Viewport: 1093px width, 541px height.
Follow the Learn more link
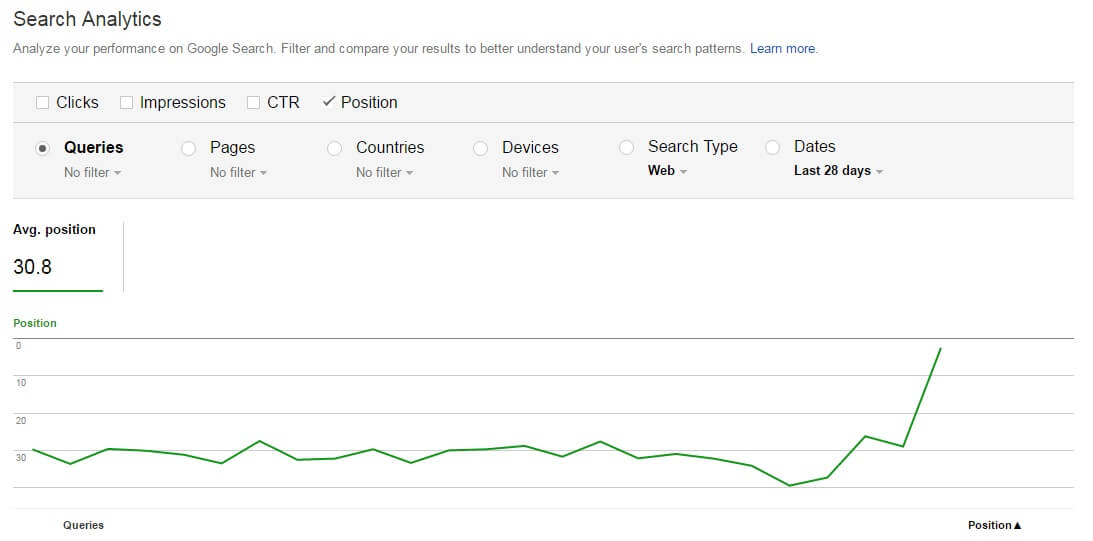(782, 49)
